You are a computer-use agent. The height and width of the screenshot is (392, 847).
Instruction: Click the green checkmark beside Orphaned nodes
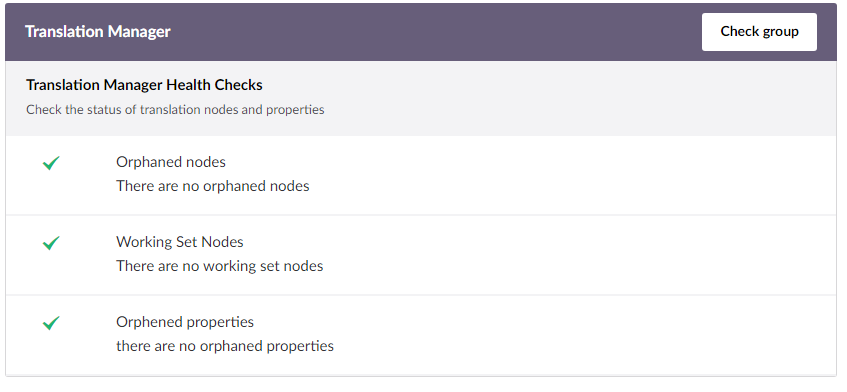[51, 163]
